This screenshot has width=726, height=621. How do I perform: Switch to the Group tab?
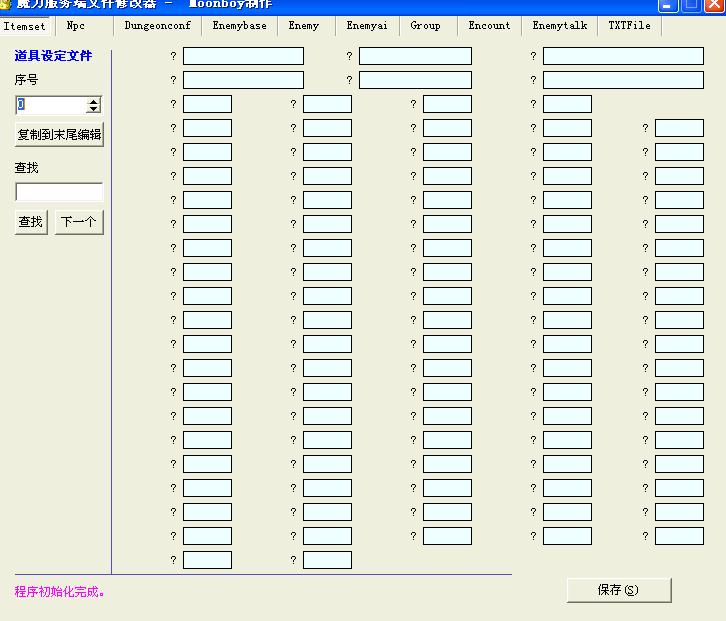point(425,26)
